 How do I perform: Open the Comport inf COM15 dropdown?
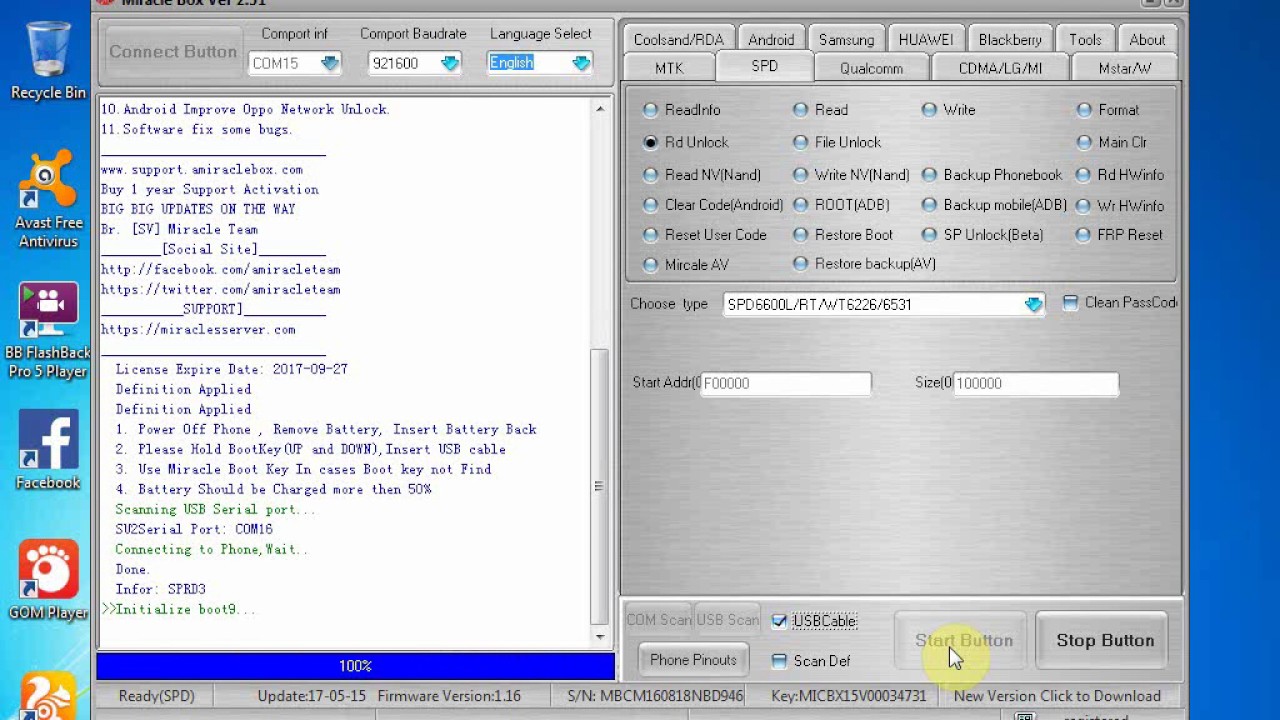point(328,63)
